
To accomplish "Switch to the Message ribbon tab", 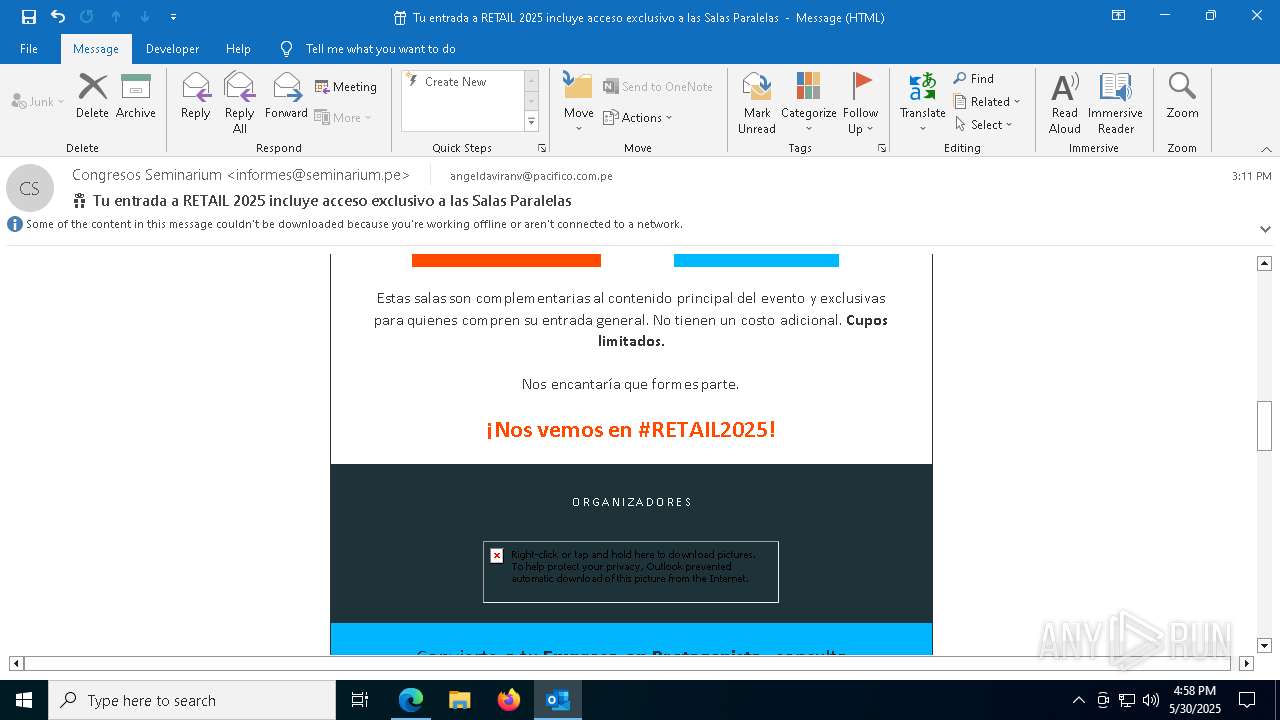I will click(x=96, y=49).
